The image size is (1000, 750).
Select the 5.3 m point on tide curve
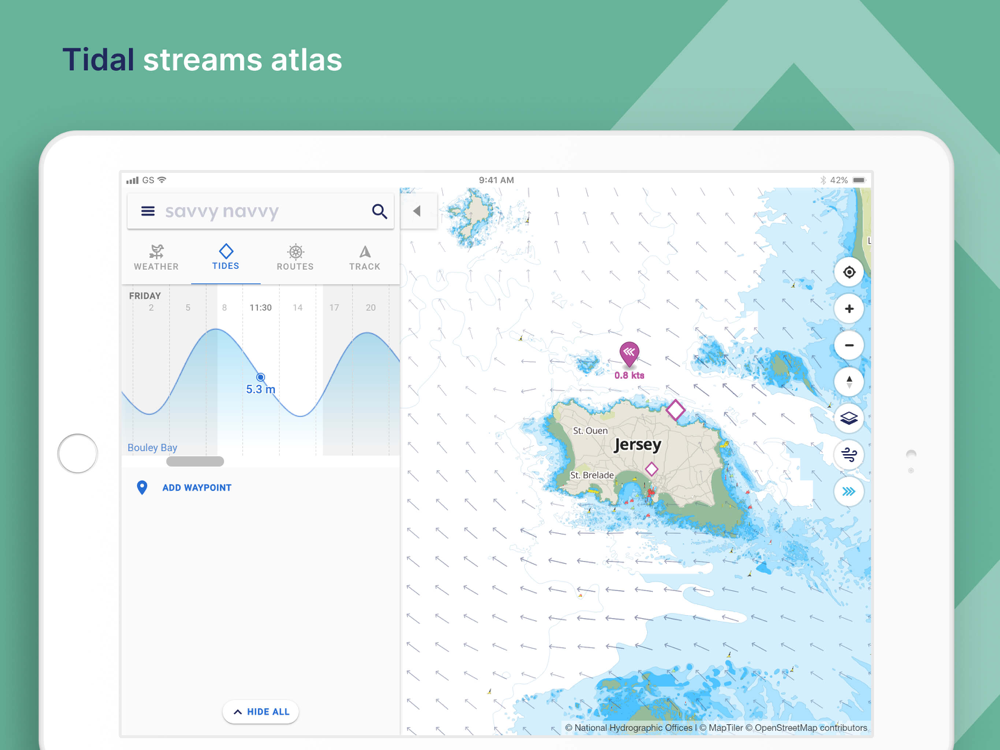coord(260,378)
